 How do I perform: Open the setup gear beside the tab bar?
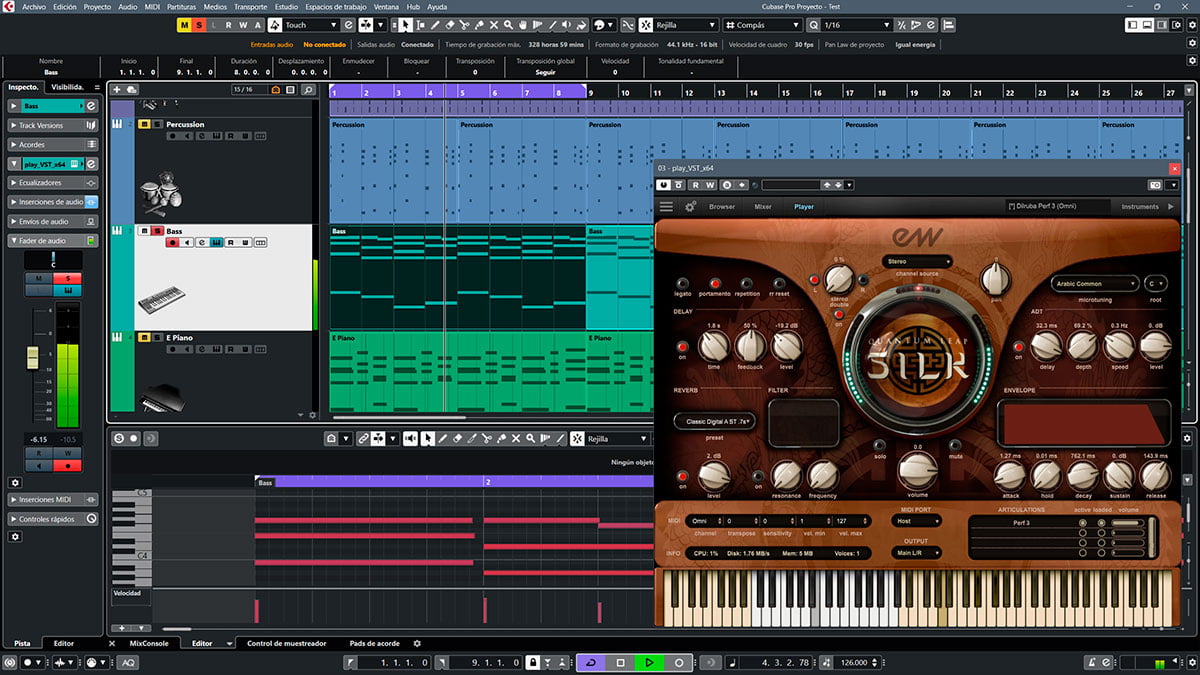click(x=417, y=643)
